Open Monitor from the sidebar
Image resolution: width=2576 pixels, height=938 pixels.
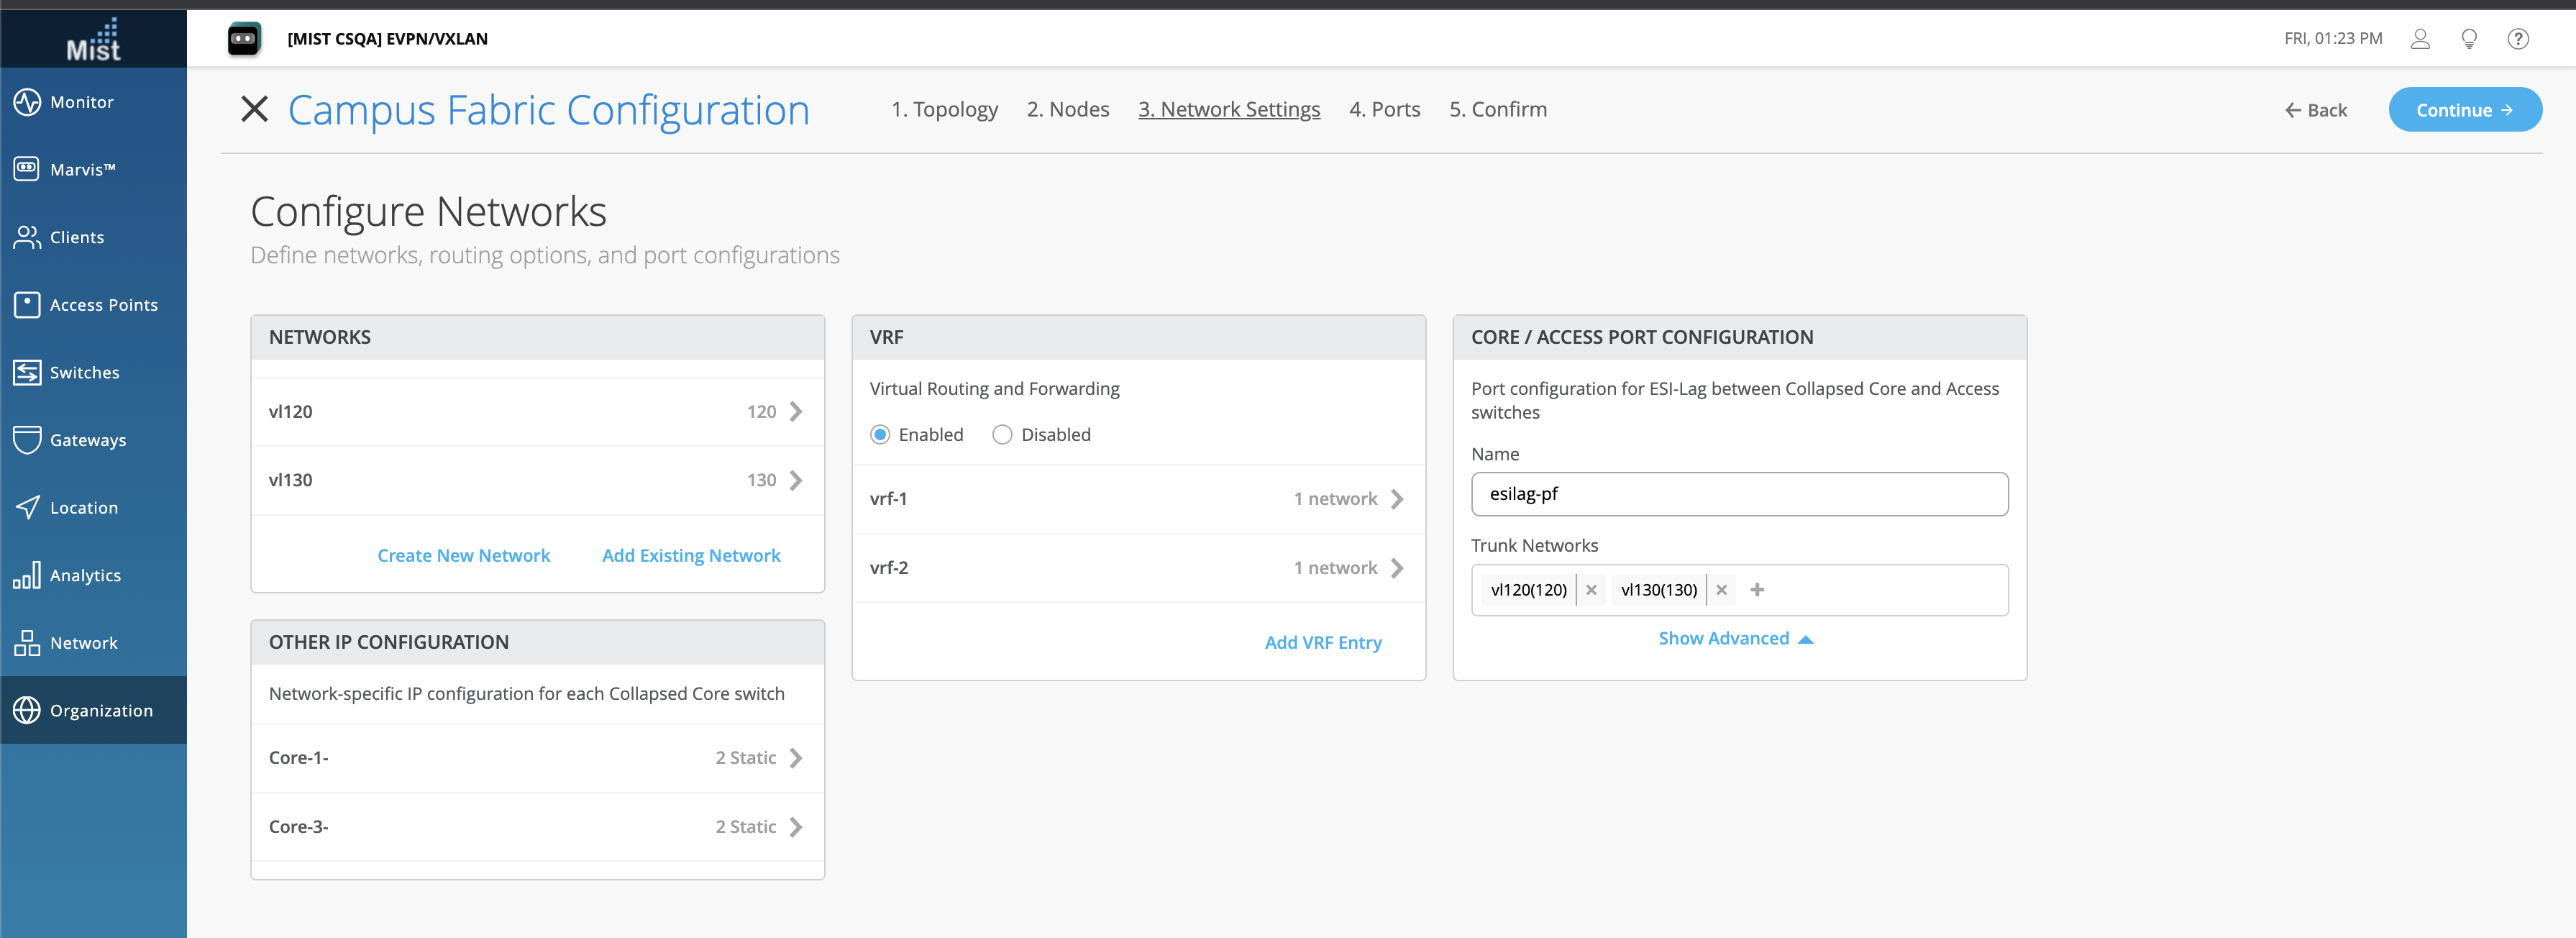pyautogui.click(x=81, y=102)
